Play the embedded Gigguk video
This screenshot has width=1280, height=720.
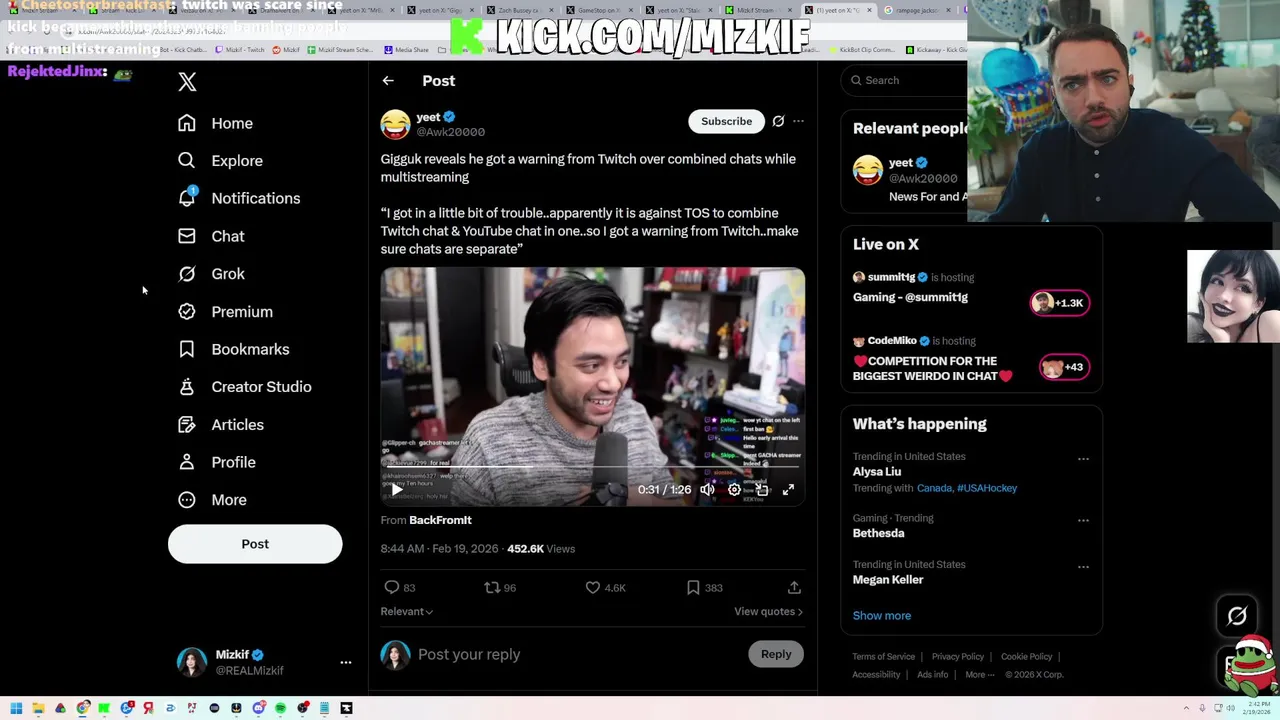pyautogui.click(x=397, y=490)
